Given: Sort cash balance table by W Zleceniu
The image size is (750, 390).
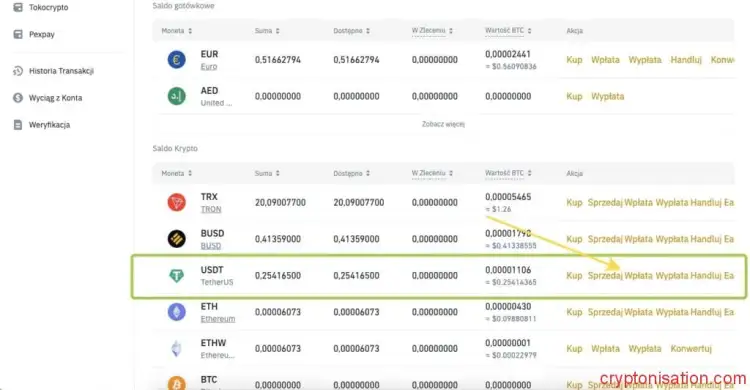Looking at the screenshot, I should point(432,31).
